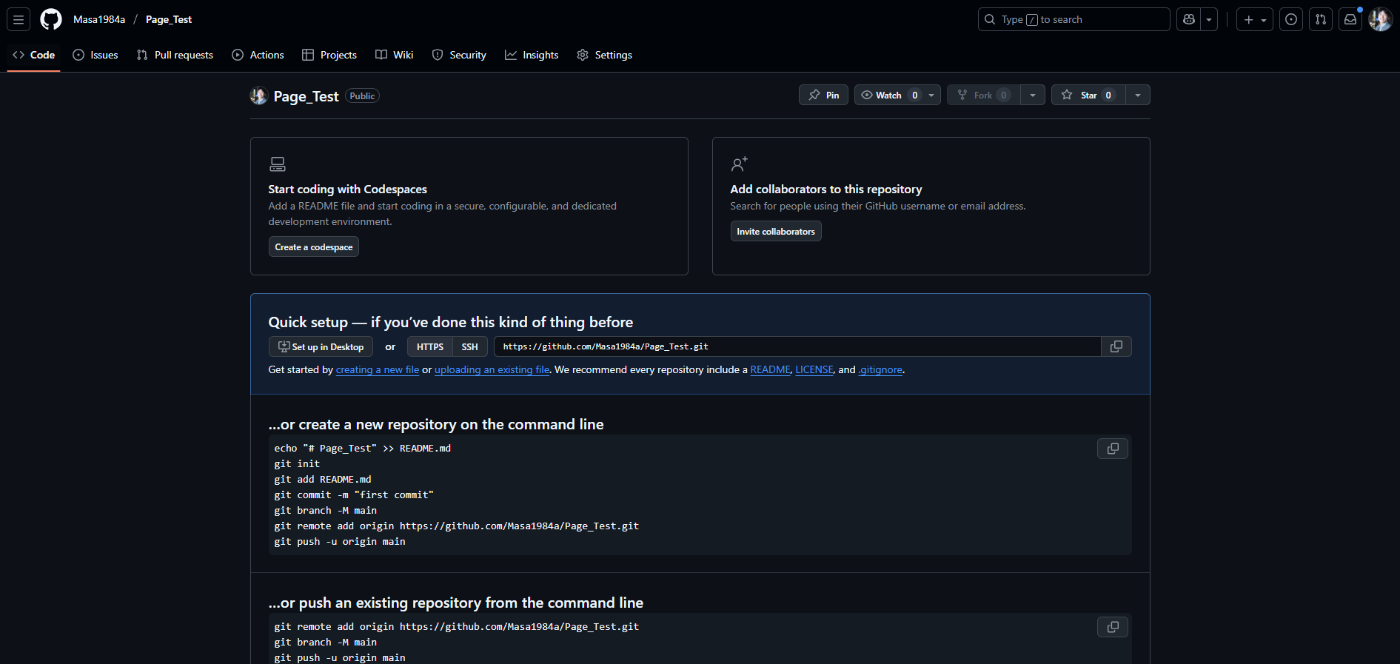Open the Insights tab
Image resolution: width=1400 pixels, height=664 pixels.
[x=532, y=55]
